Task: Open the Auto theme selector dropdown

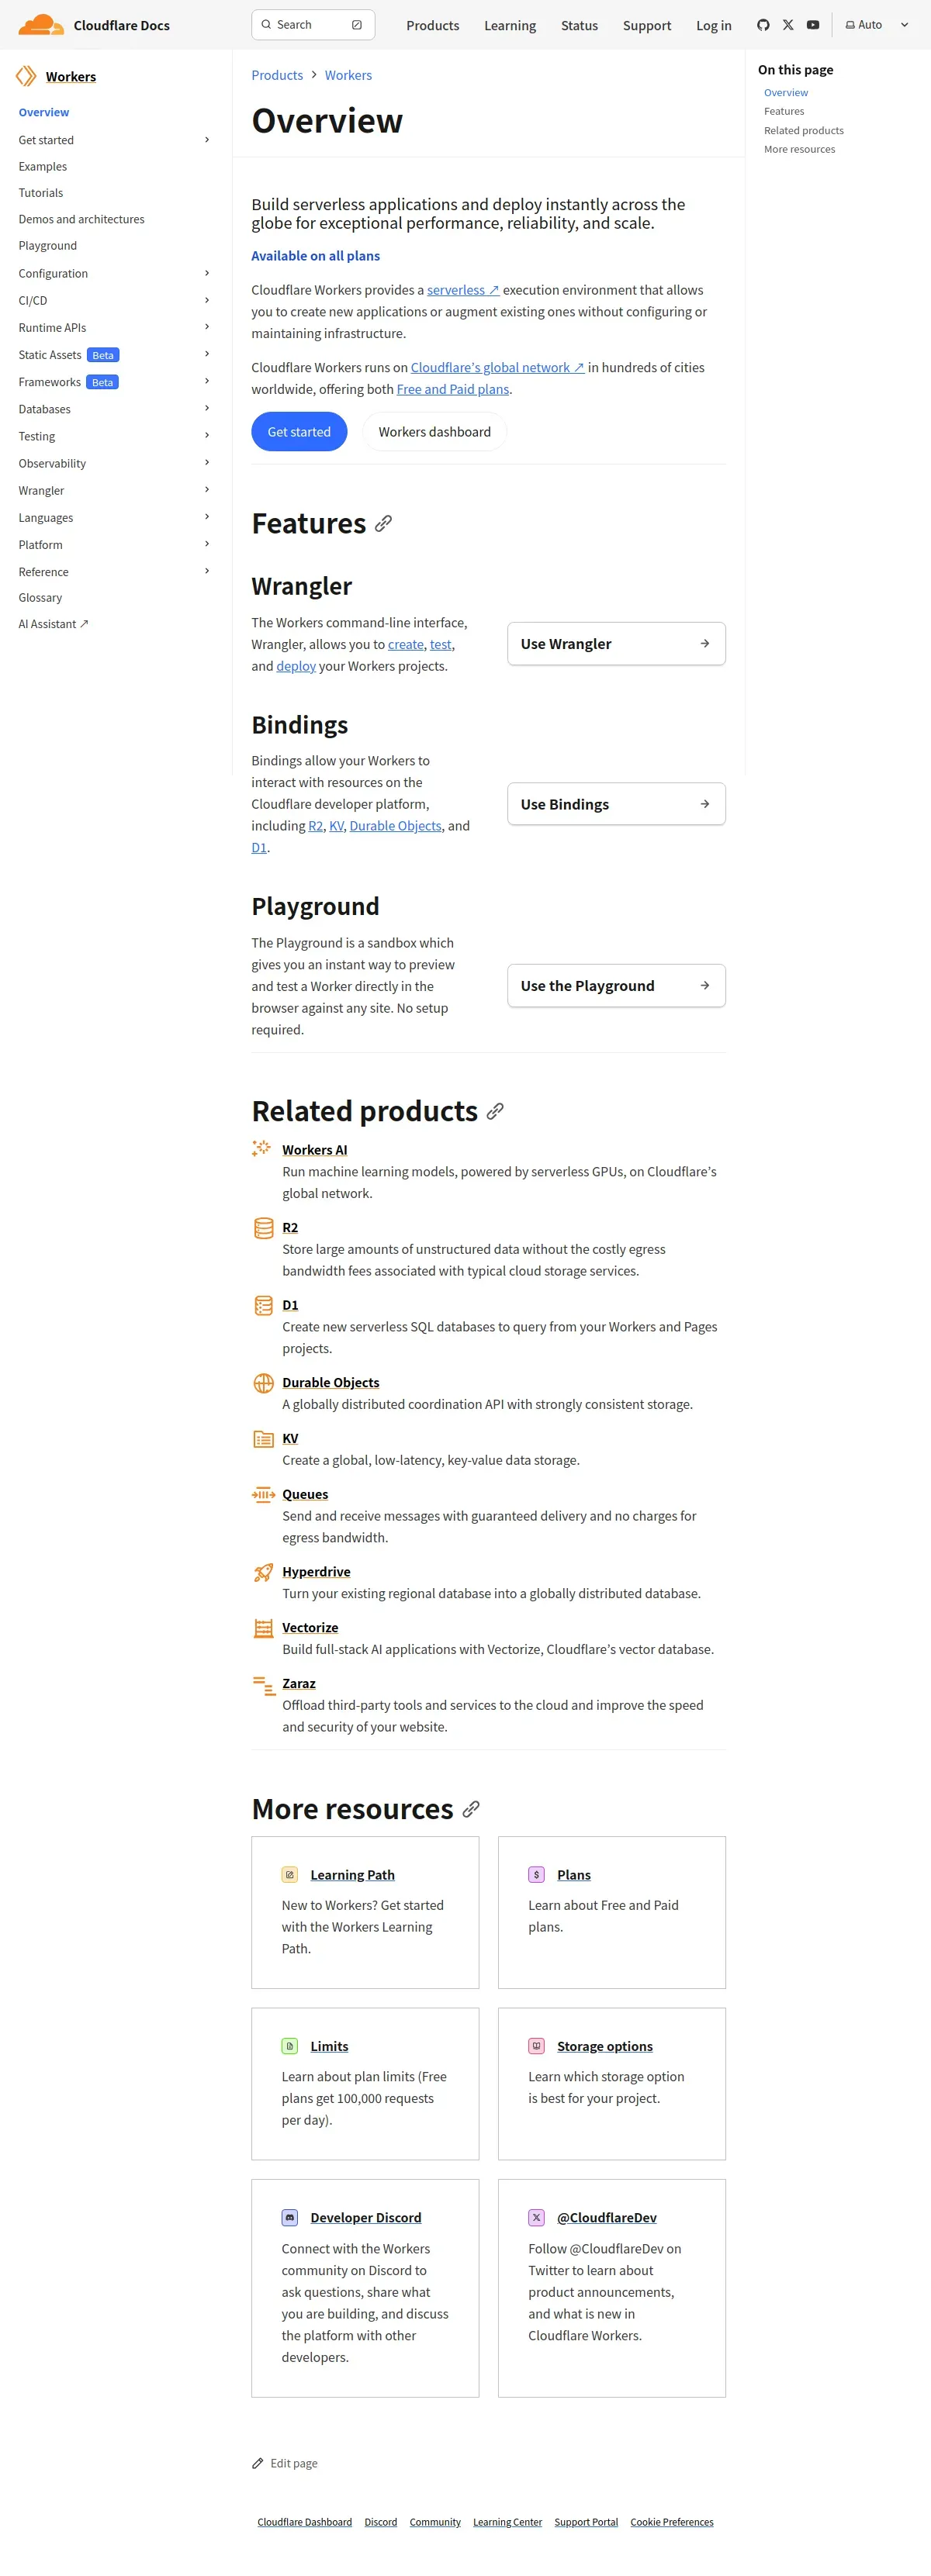Action: point(877,25)
